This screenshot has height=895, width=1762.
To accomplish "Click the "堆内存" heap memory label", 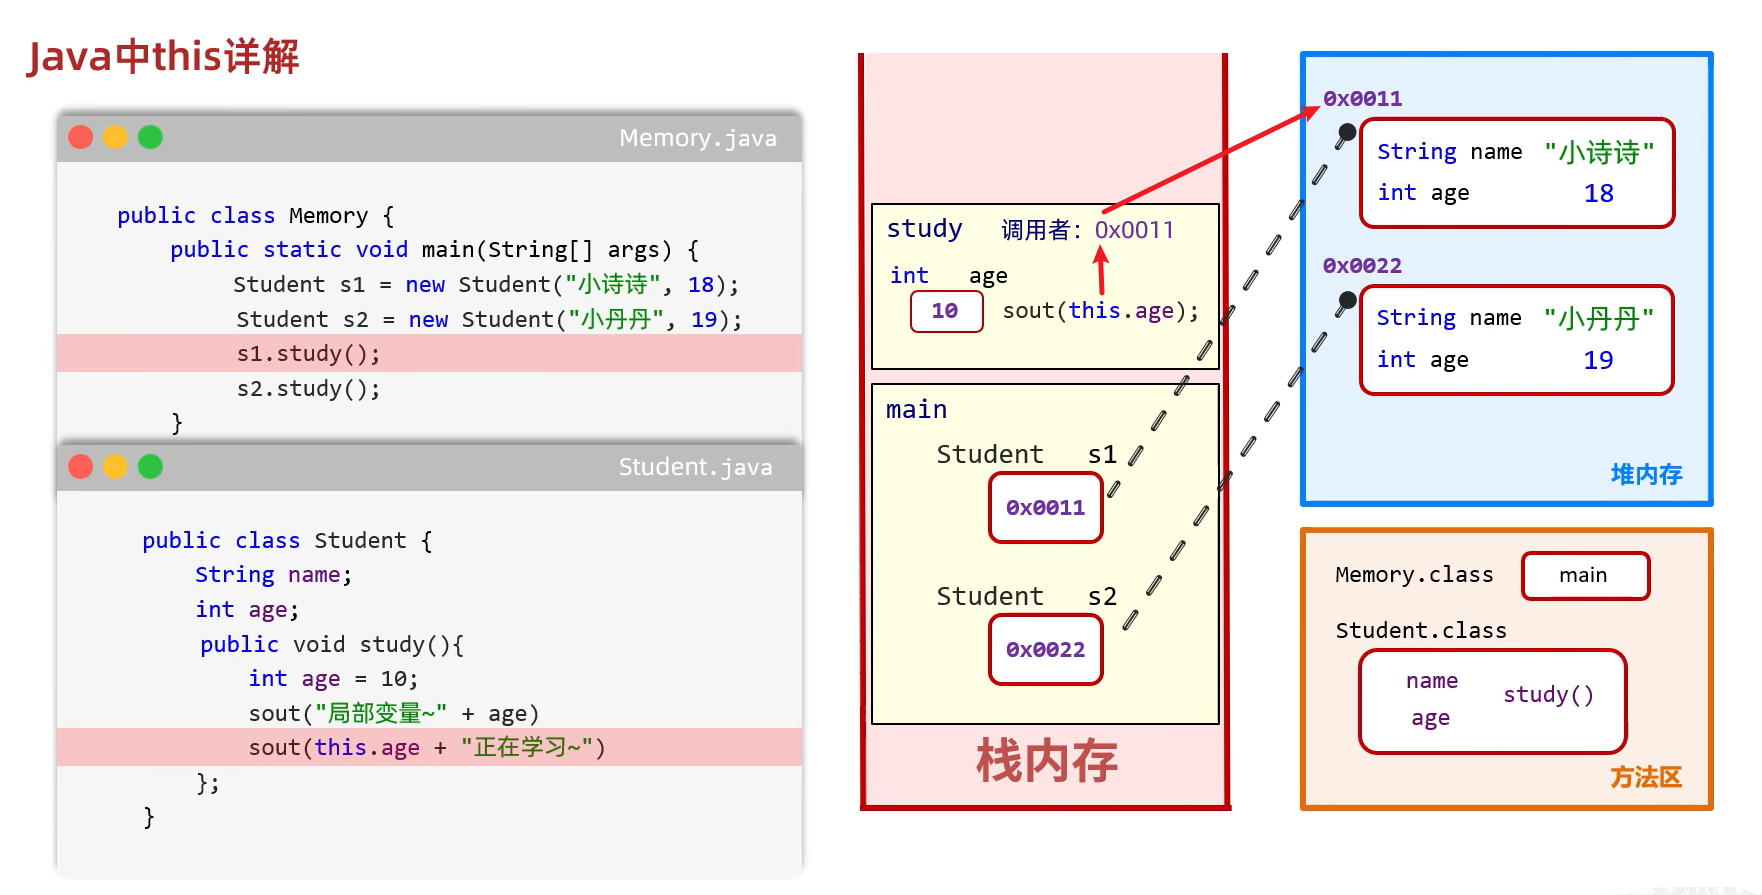I will point(1646,475).
